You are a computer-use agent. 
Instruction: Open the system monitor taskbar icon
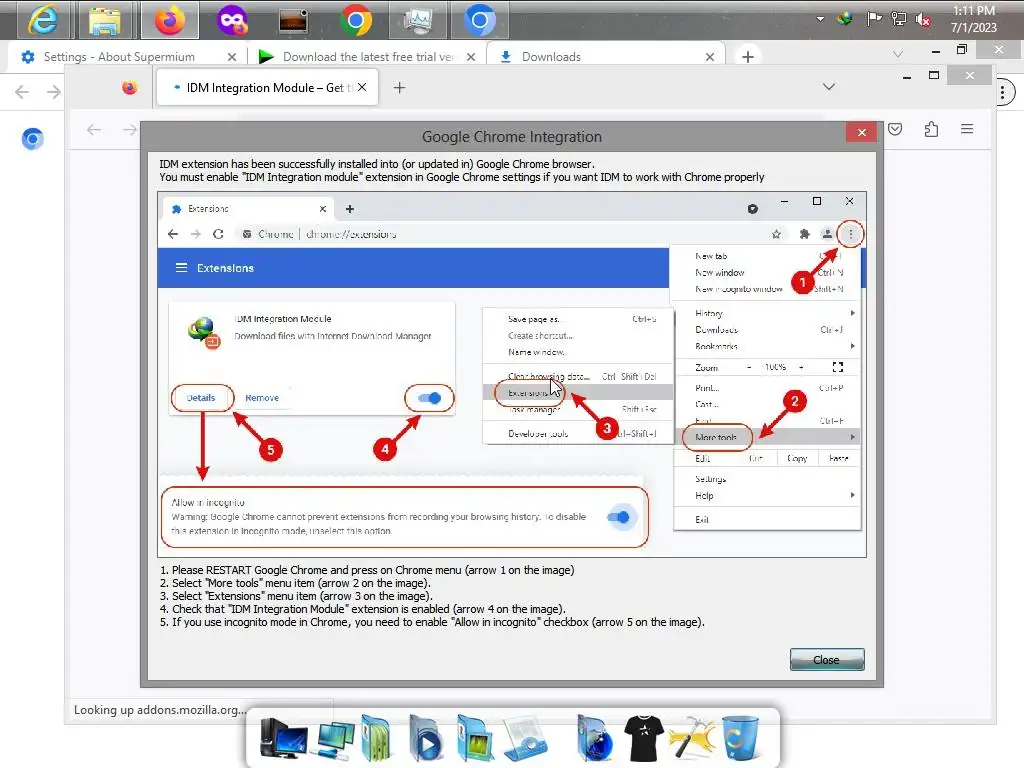[x=418, y=21]
